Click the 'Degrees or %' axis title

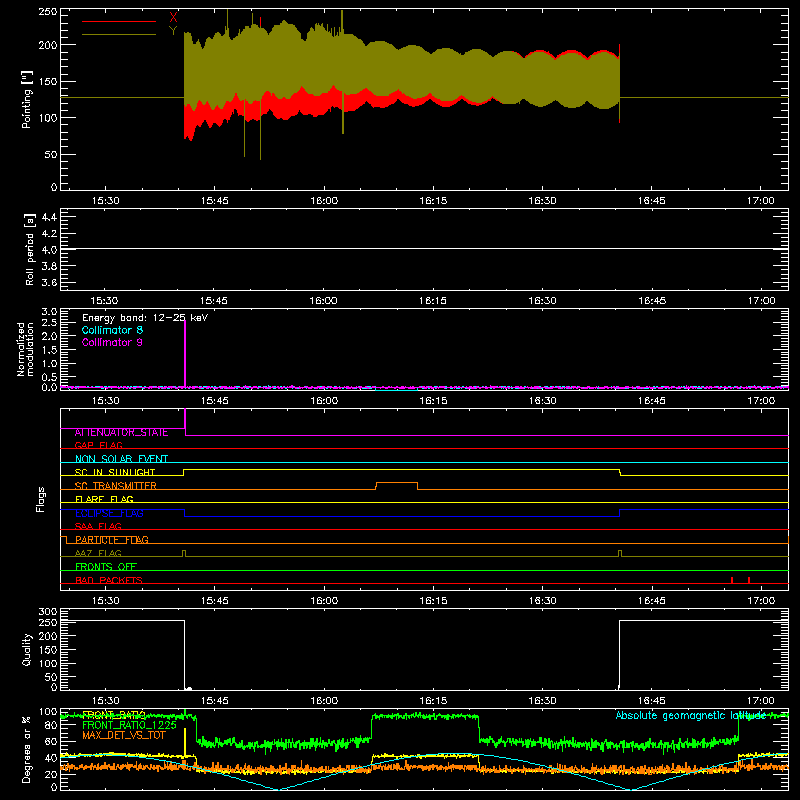tap(27, 749)
